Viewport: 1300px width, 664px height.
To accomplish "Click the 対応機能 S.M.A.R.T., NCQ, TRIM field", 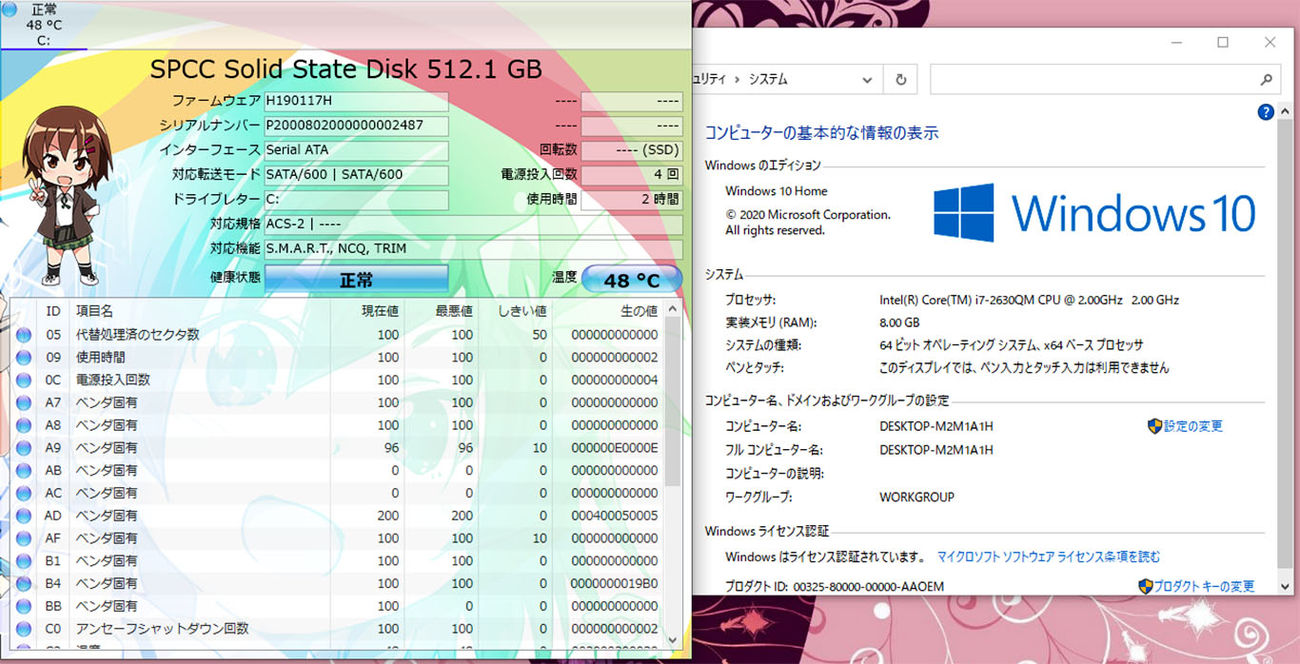I will click(x=473, y=249).
